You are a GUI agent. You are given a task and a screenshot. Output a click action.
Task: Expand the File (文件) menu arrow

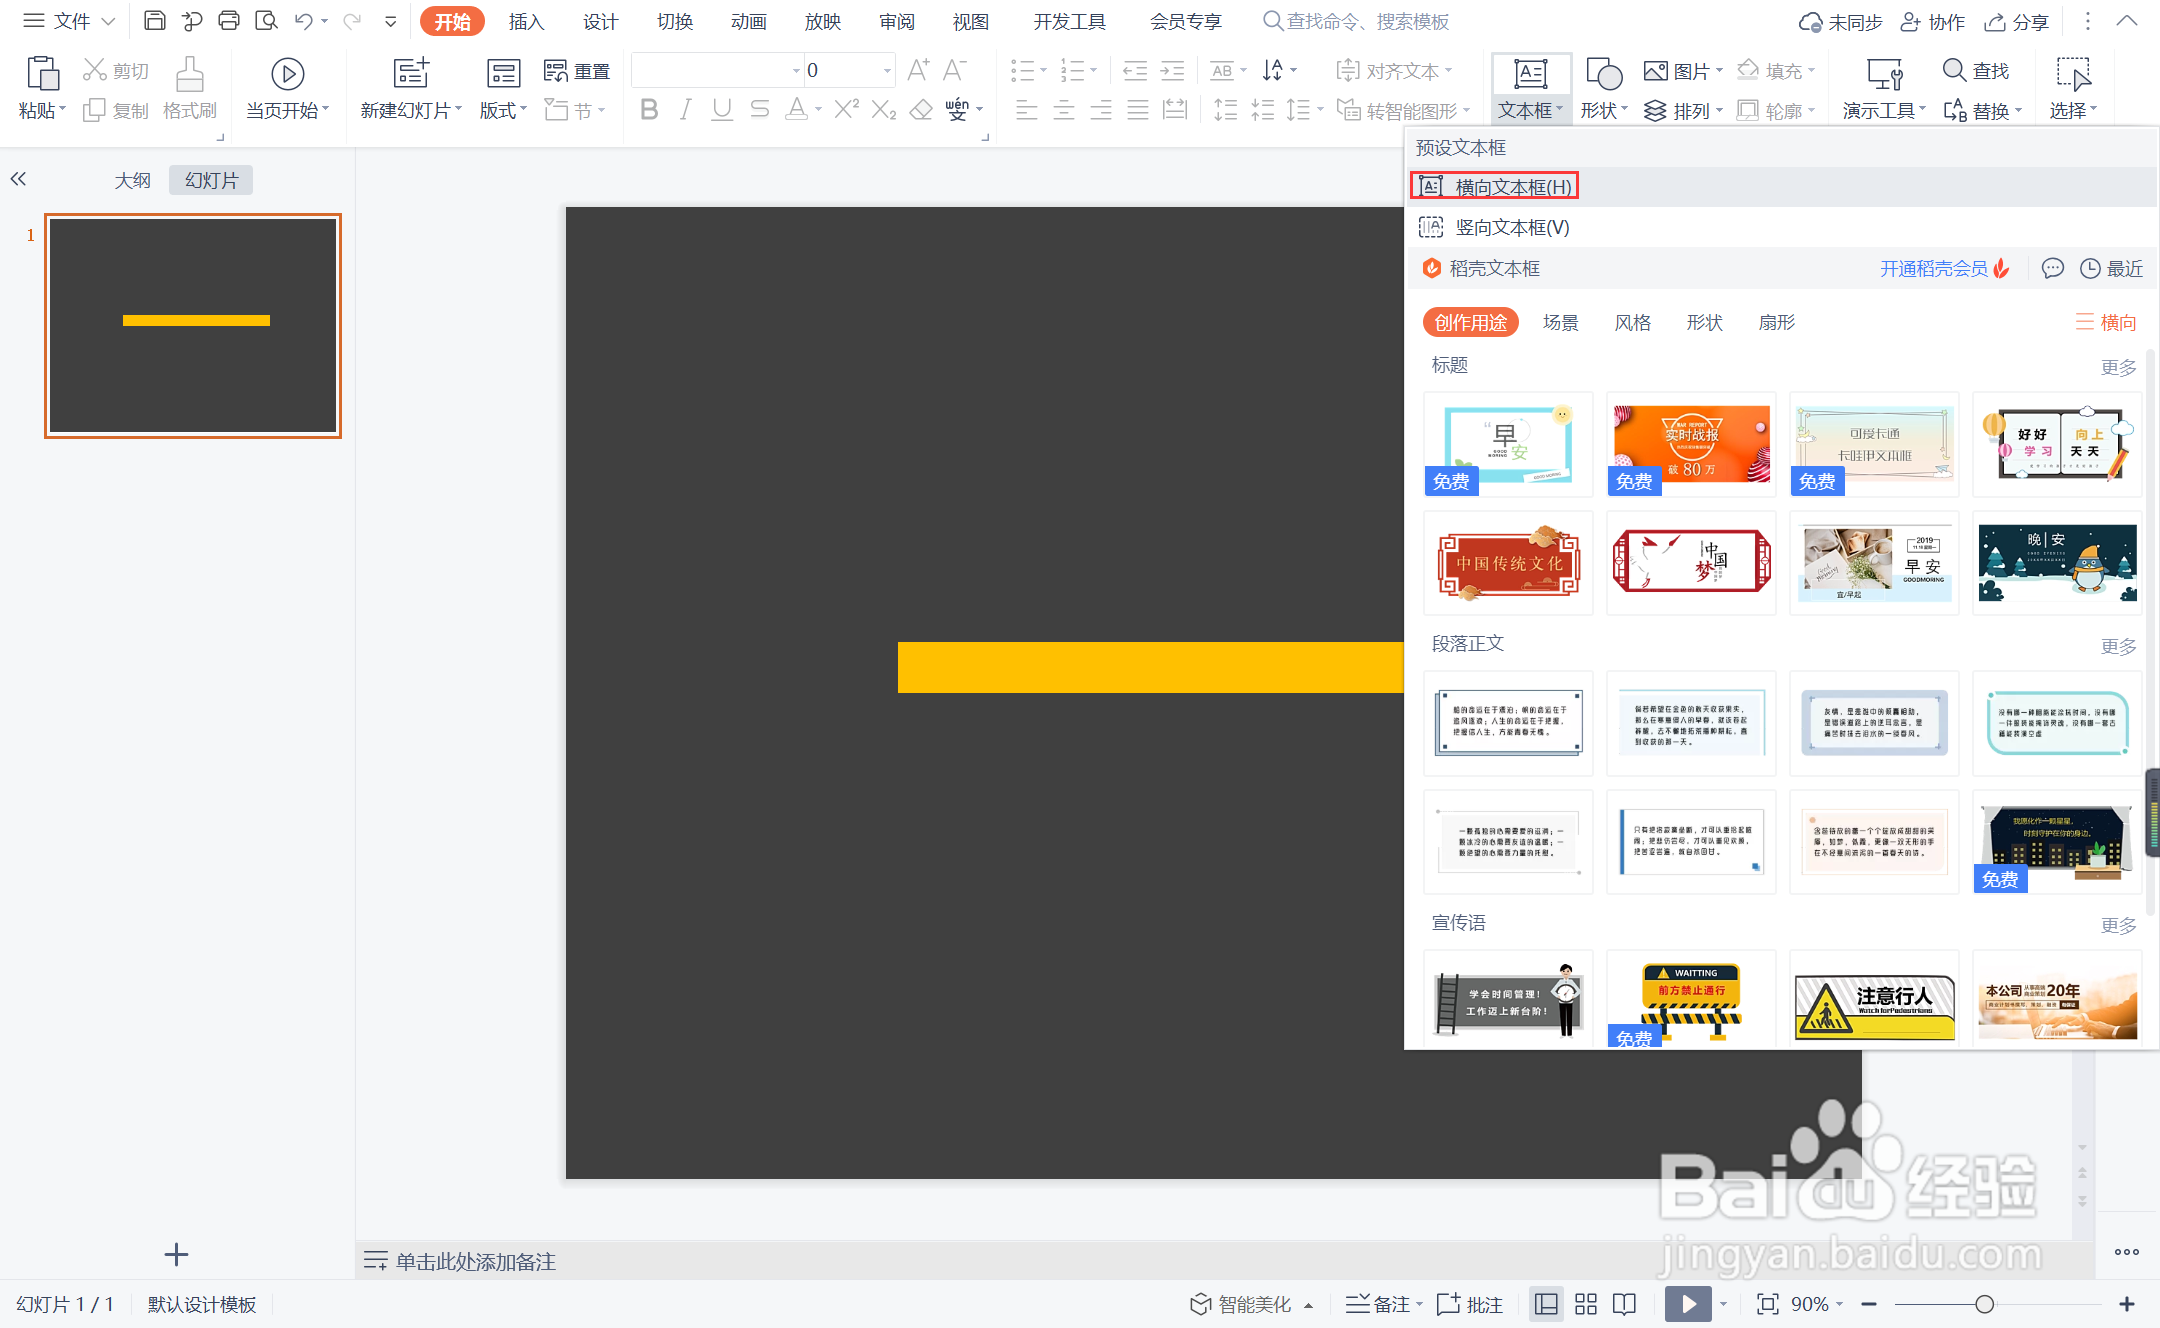click(109, 21)
